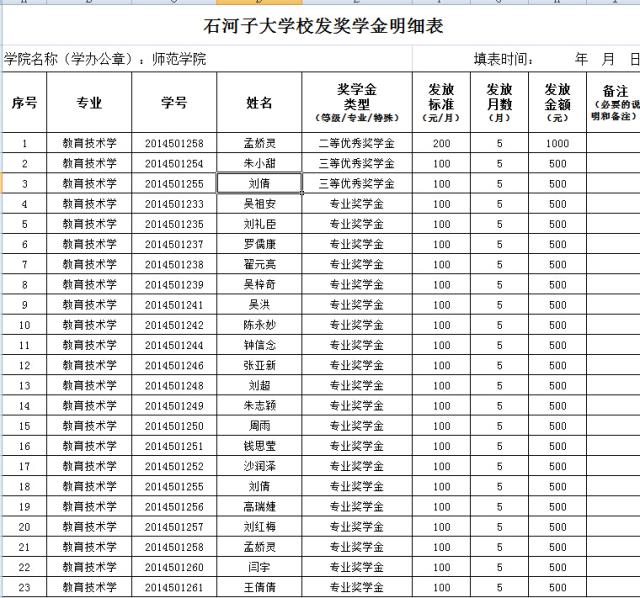Select student ID 2014501241

click(x=174, y=305)
